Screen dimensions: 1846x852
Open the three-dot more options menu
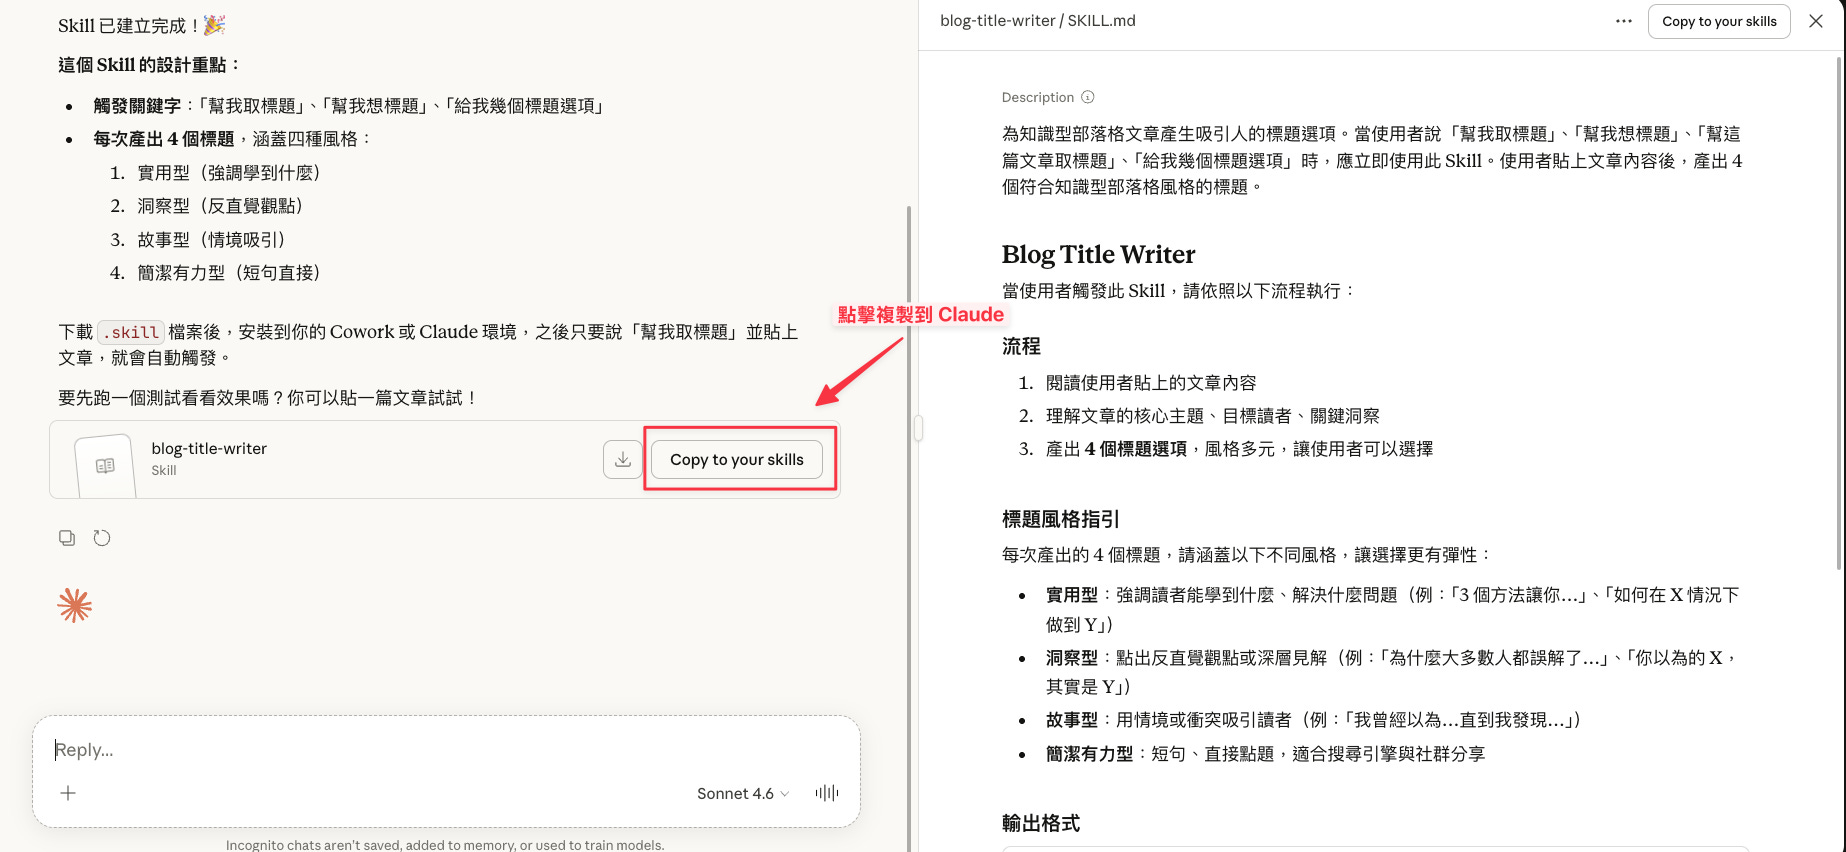(x=1624, y=21)
